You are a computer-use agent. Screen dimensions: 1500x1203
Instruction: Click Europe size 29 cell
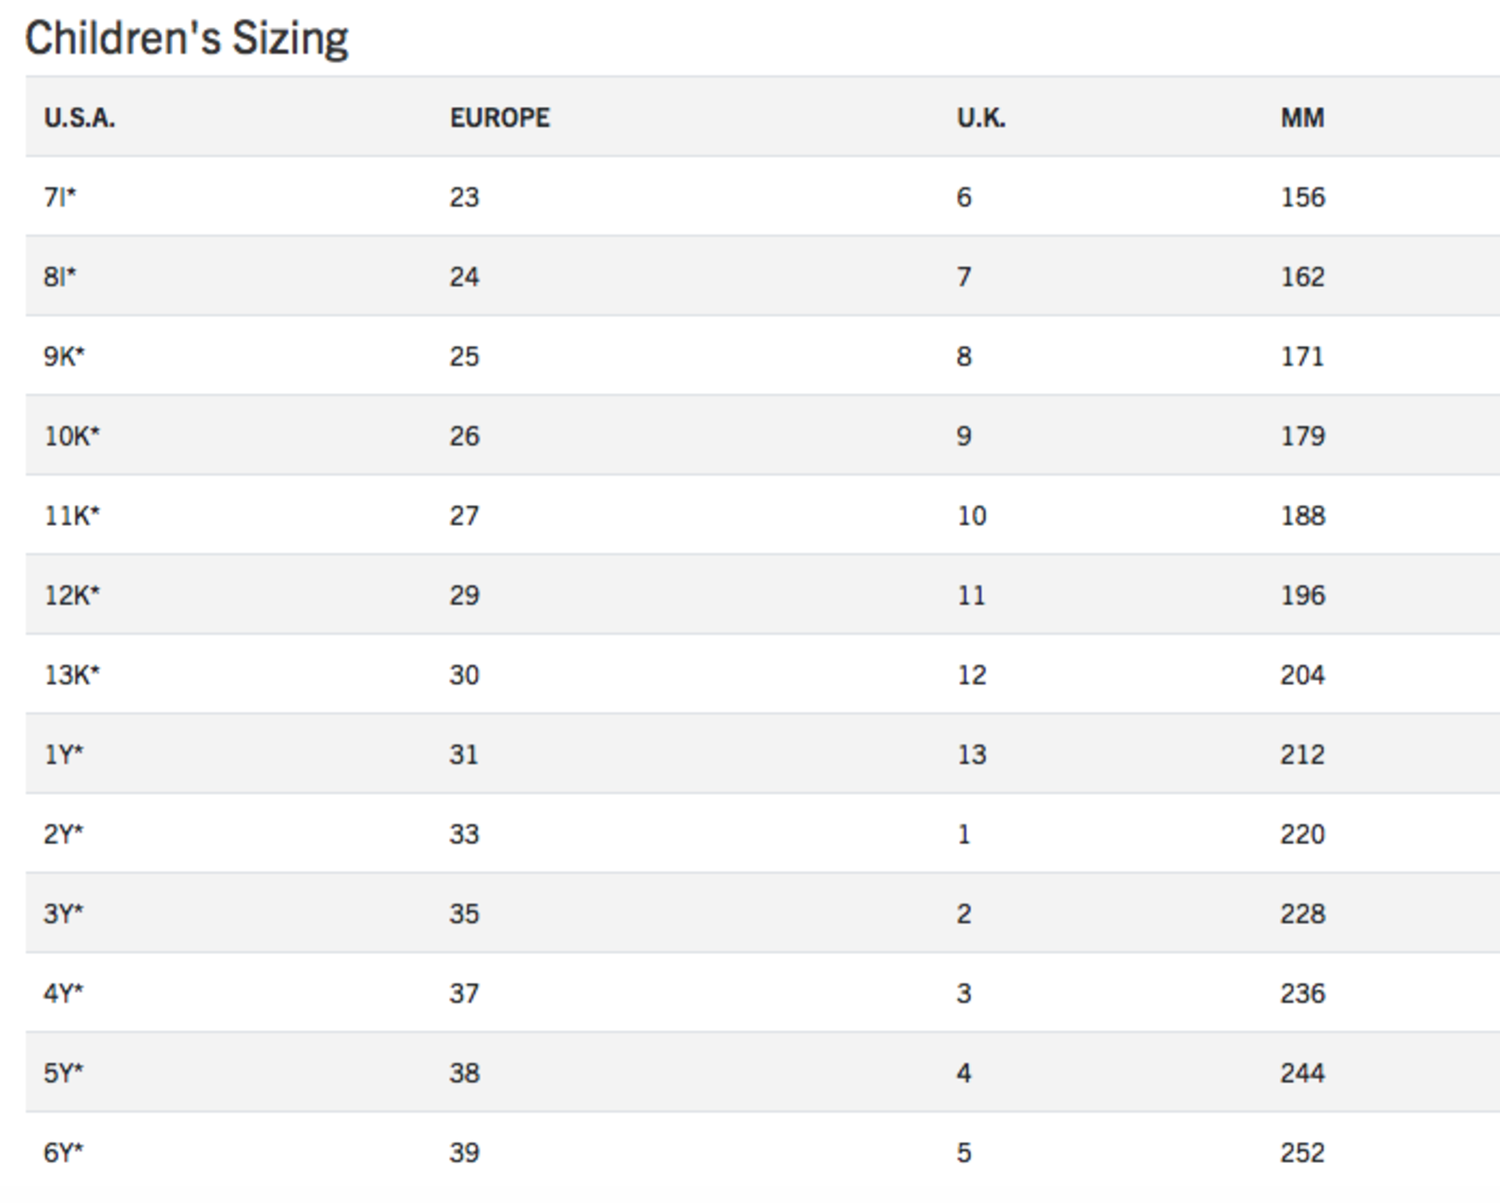point(464,595)
